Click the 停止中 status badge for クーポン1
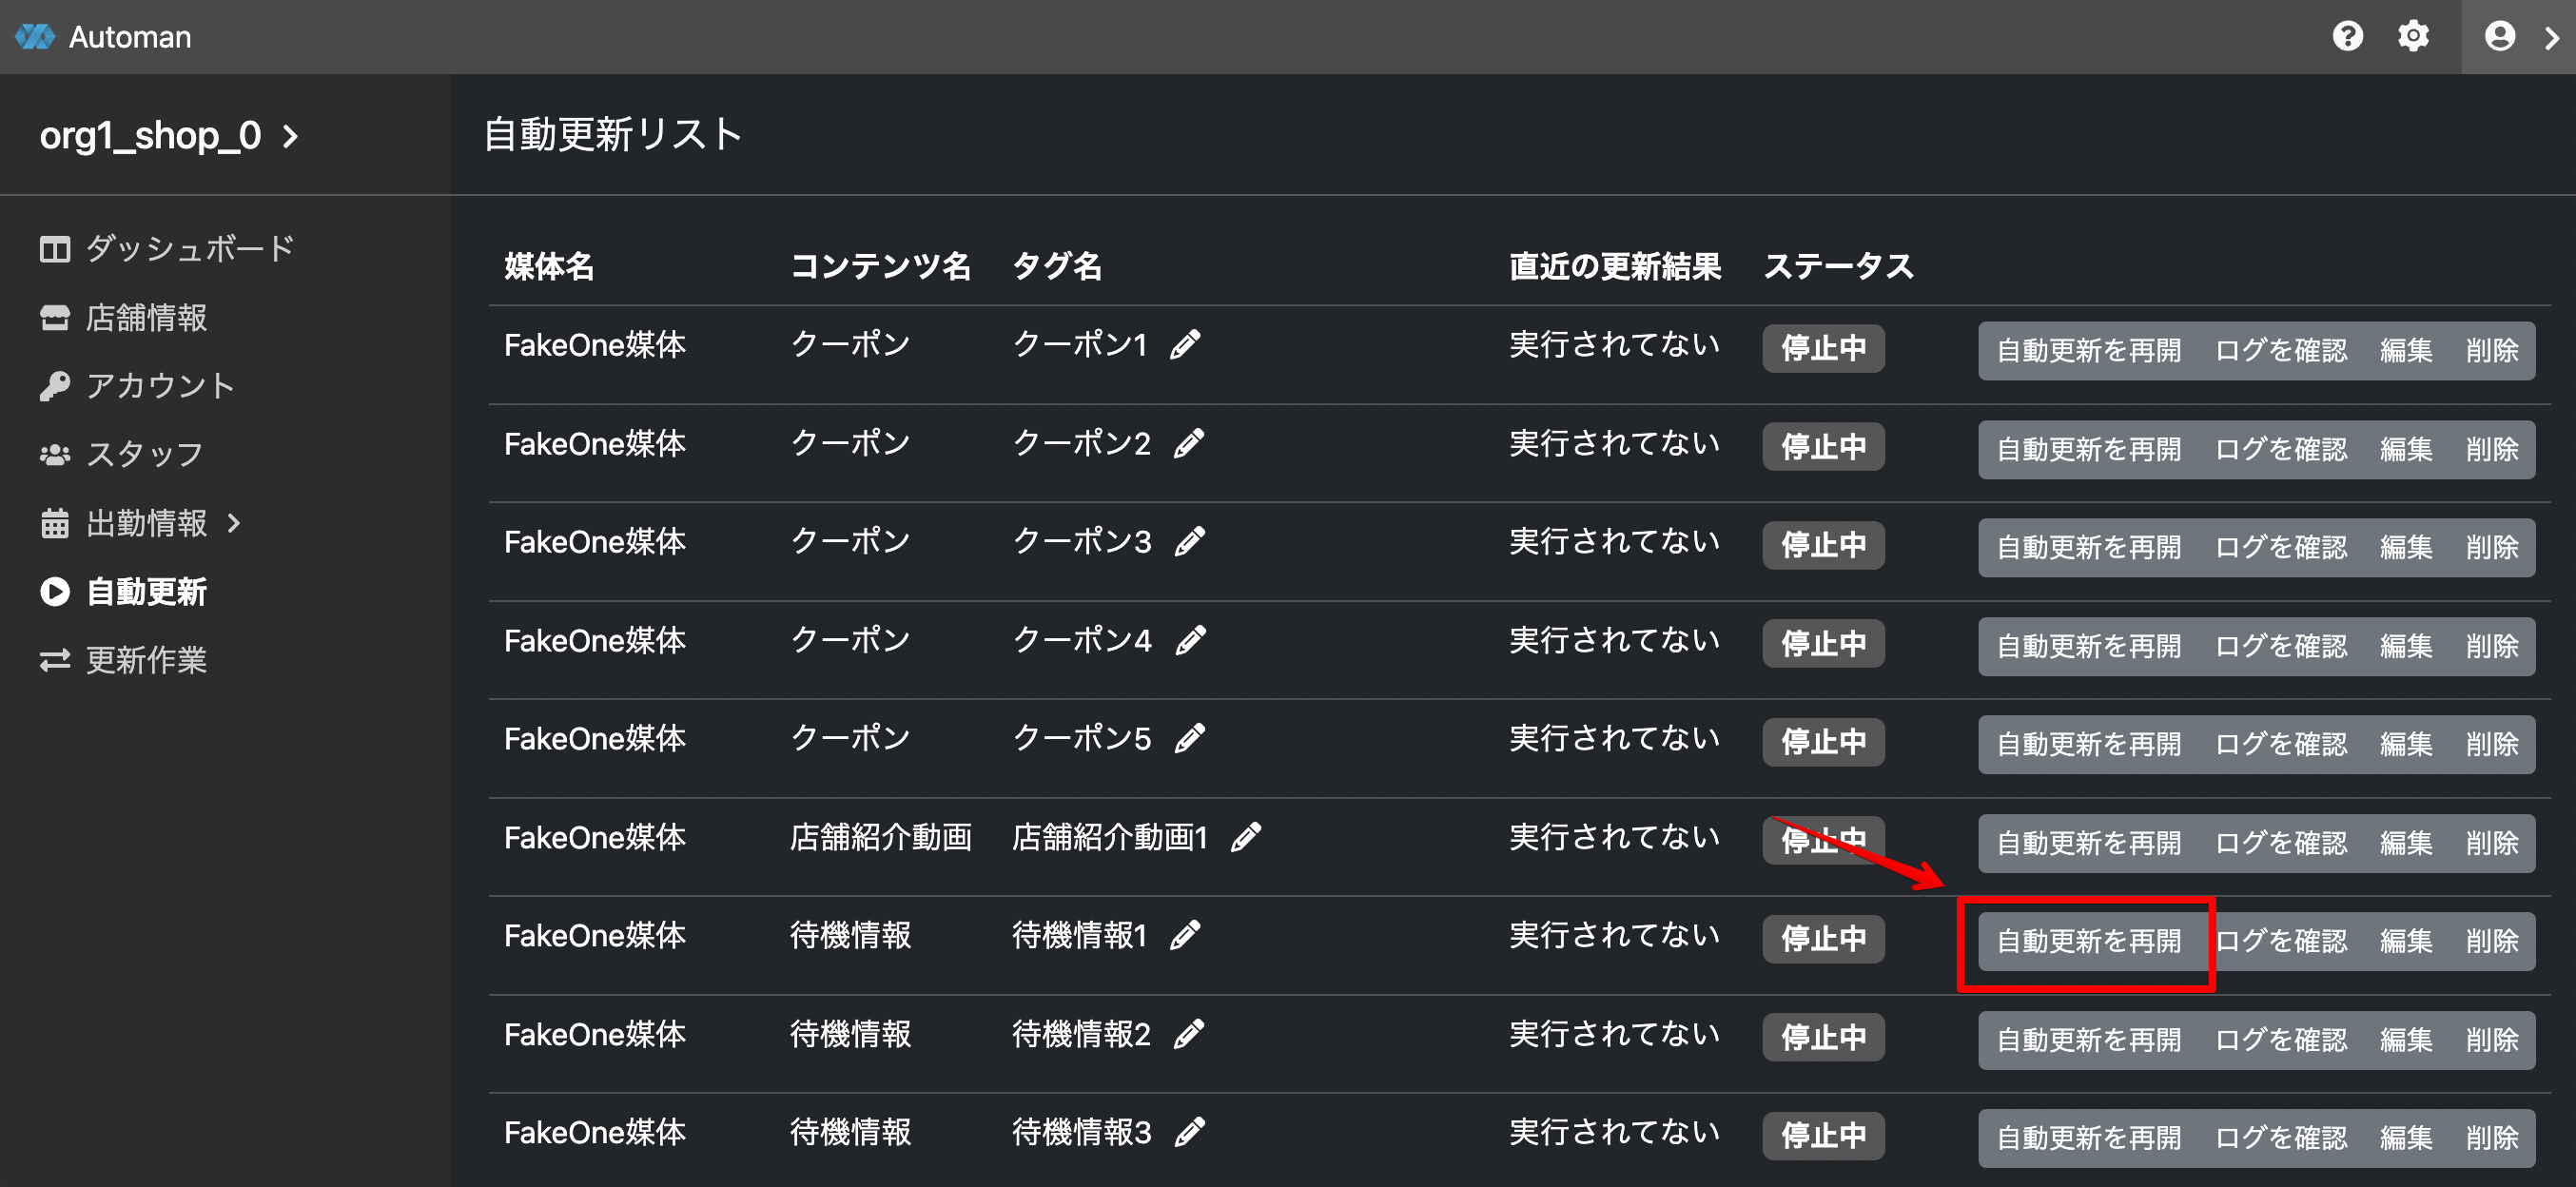This screenshot has width=2576, height=1187. point(1822,348)
